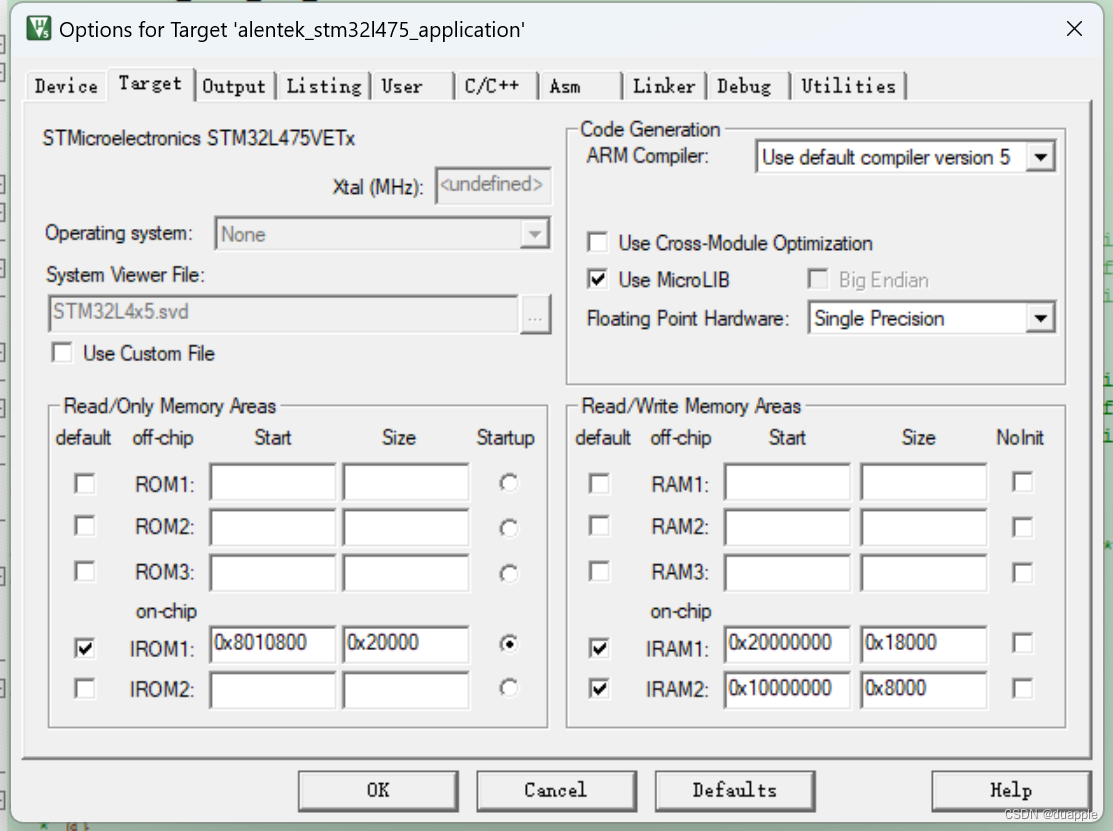This screenshot has height=831, width=1113.
Task: Click the ROM1 Size field
Action: 405,483
